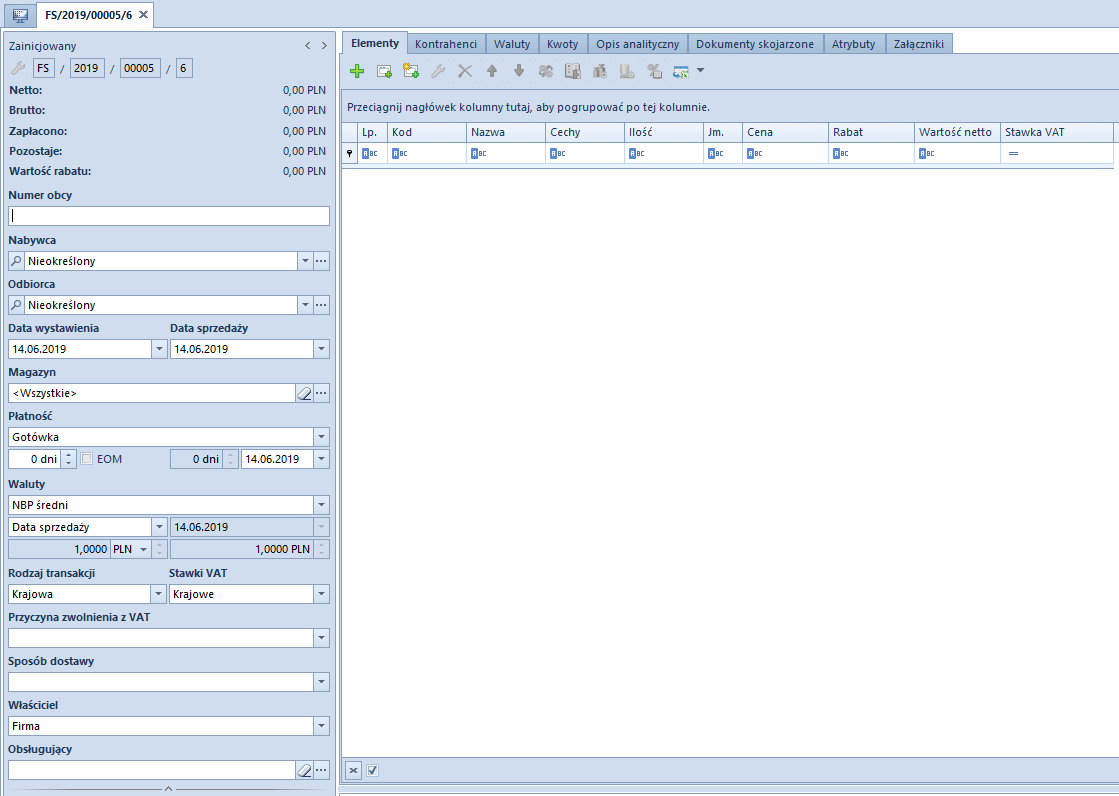Click the X delete item icon
The height and width of the screenshot is (796, 1119).
tap(465, 71)
